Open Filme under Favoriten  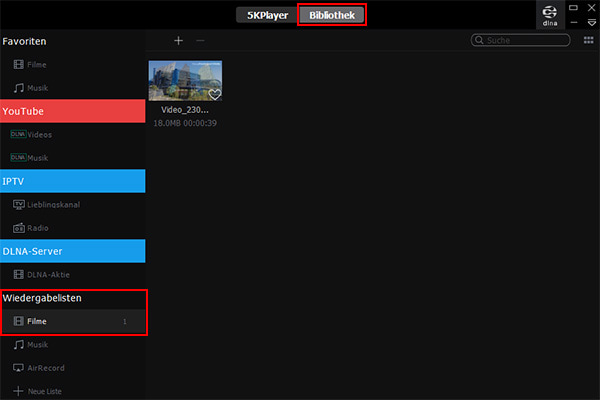click(73, 65)
